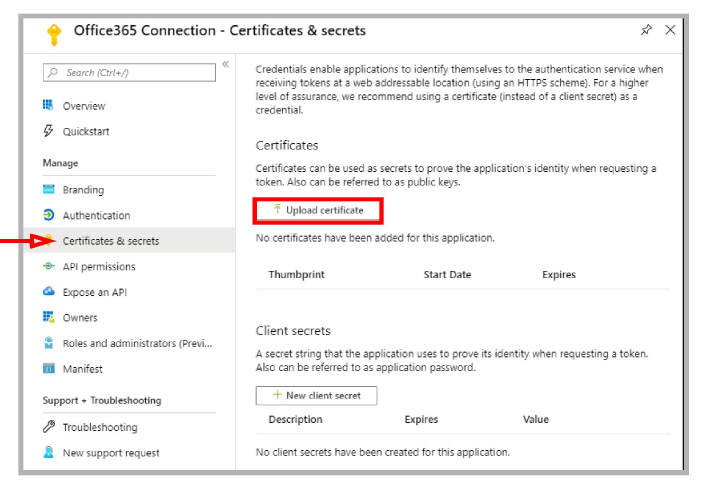
Task: Click the Value column header
Action: [536, 419]
